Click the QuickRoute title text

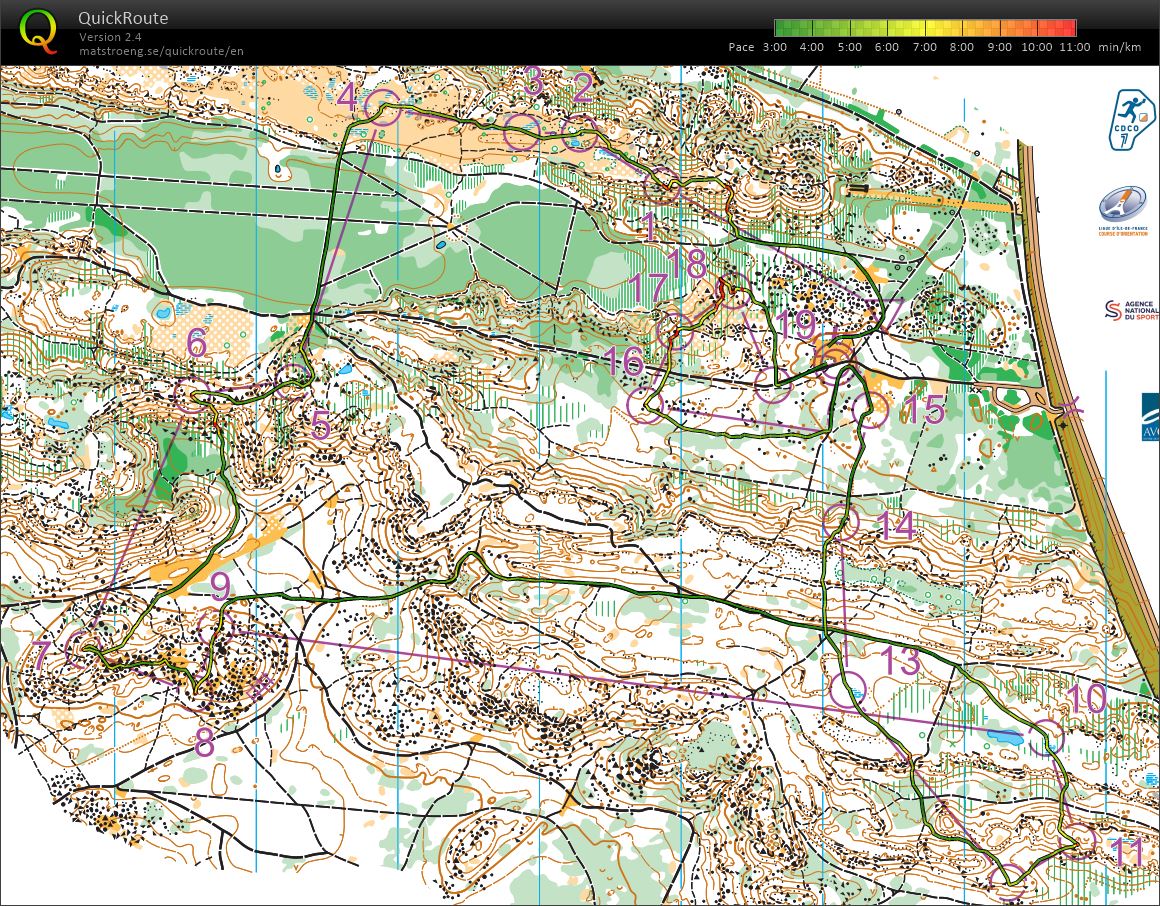123,18
